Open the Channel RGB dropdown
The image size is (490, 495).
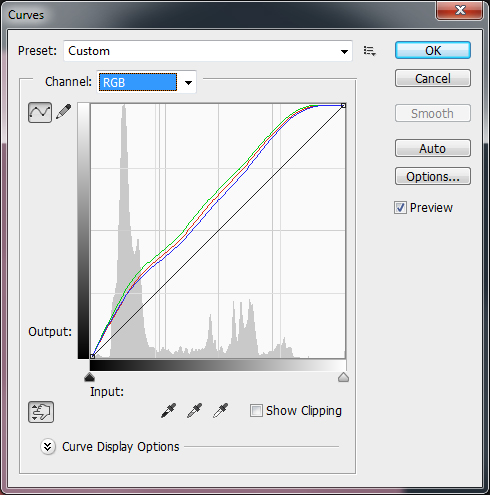tap(147, 82)
